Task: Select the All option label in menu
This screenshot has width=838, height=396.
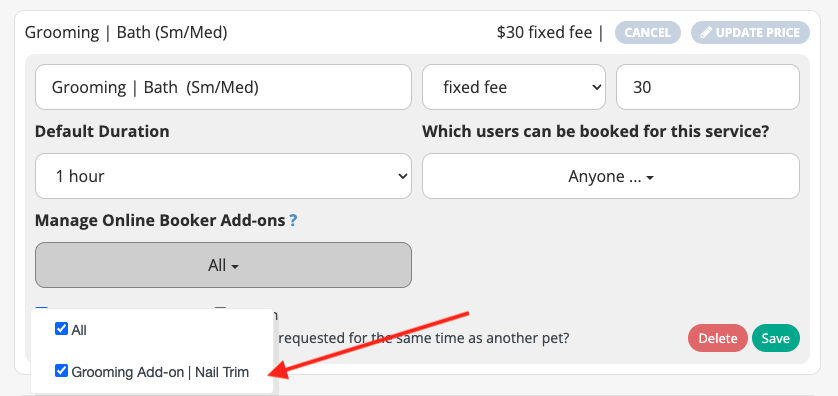Action: tap(79, 330)
